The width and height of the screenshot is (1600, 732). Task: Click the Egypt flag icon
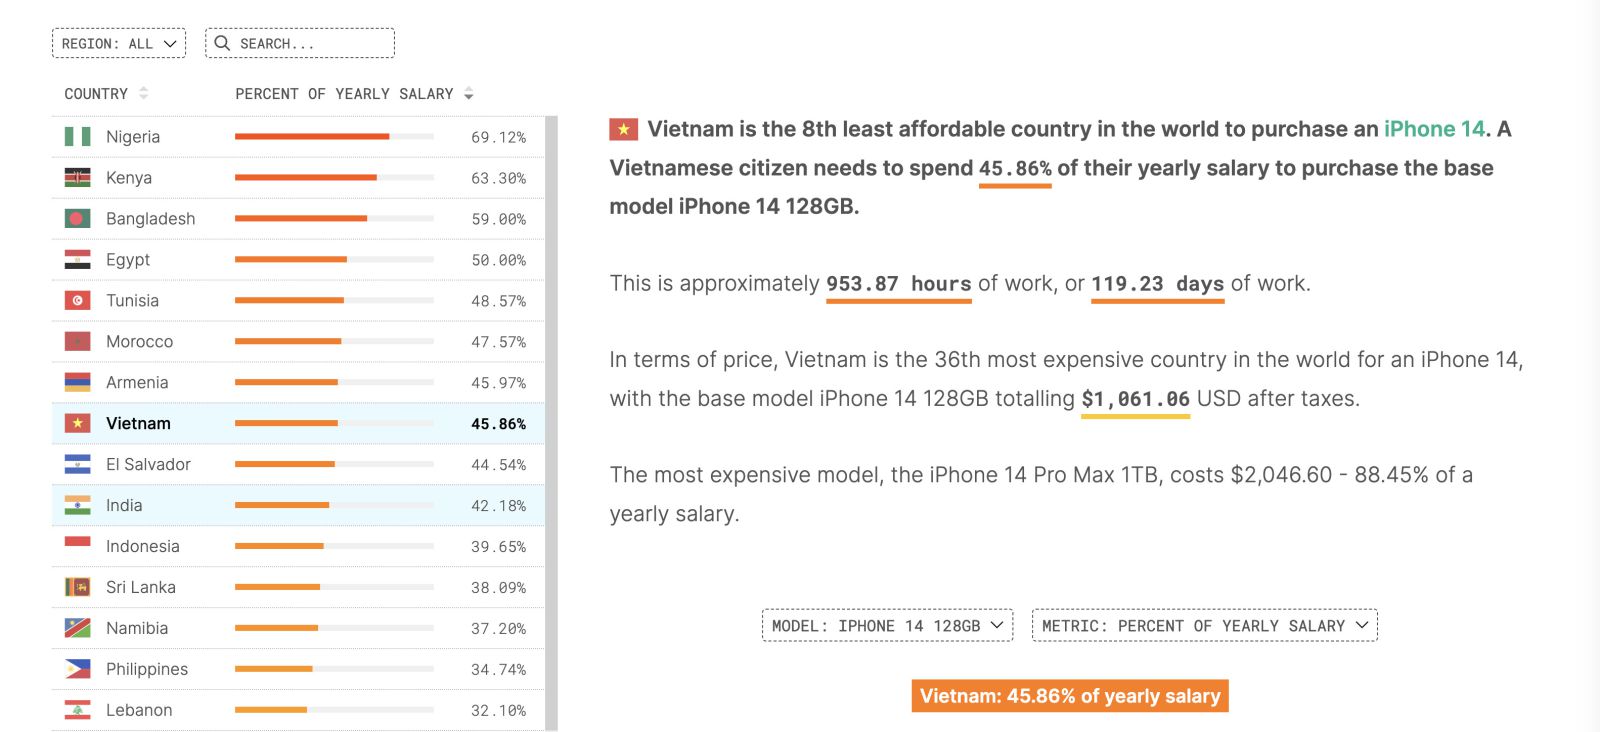point(80,259)
